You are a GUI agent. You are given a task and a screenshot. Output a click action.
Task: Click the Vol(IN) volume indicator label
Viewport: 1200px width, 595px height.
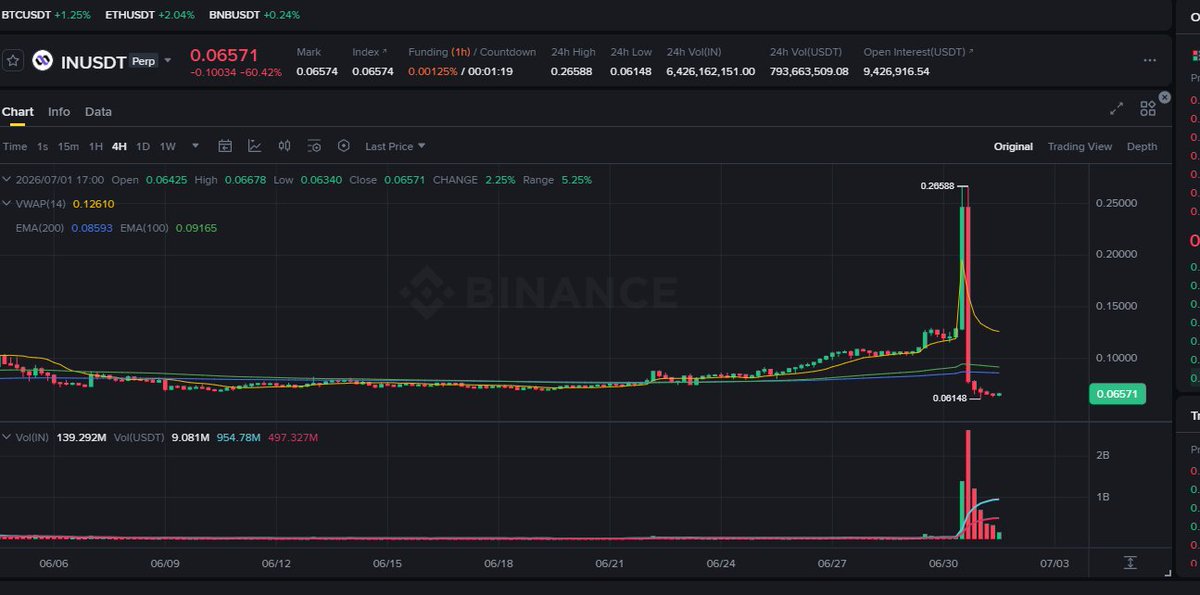pyautogui.click(x=32, y=438)
